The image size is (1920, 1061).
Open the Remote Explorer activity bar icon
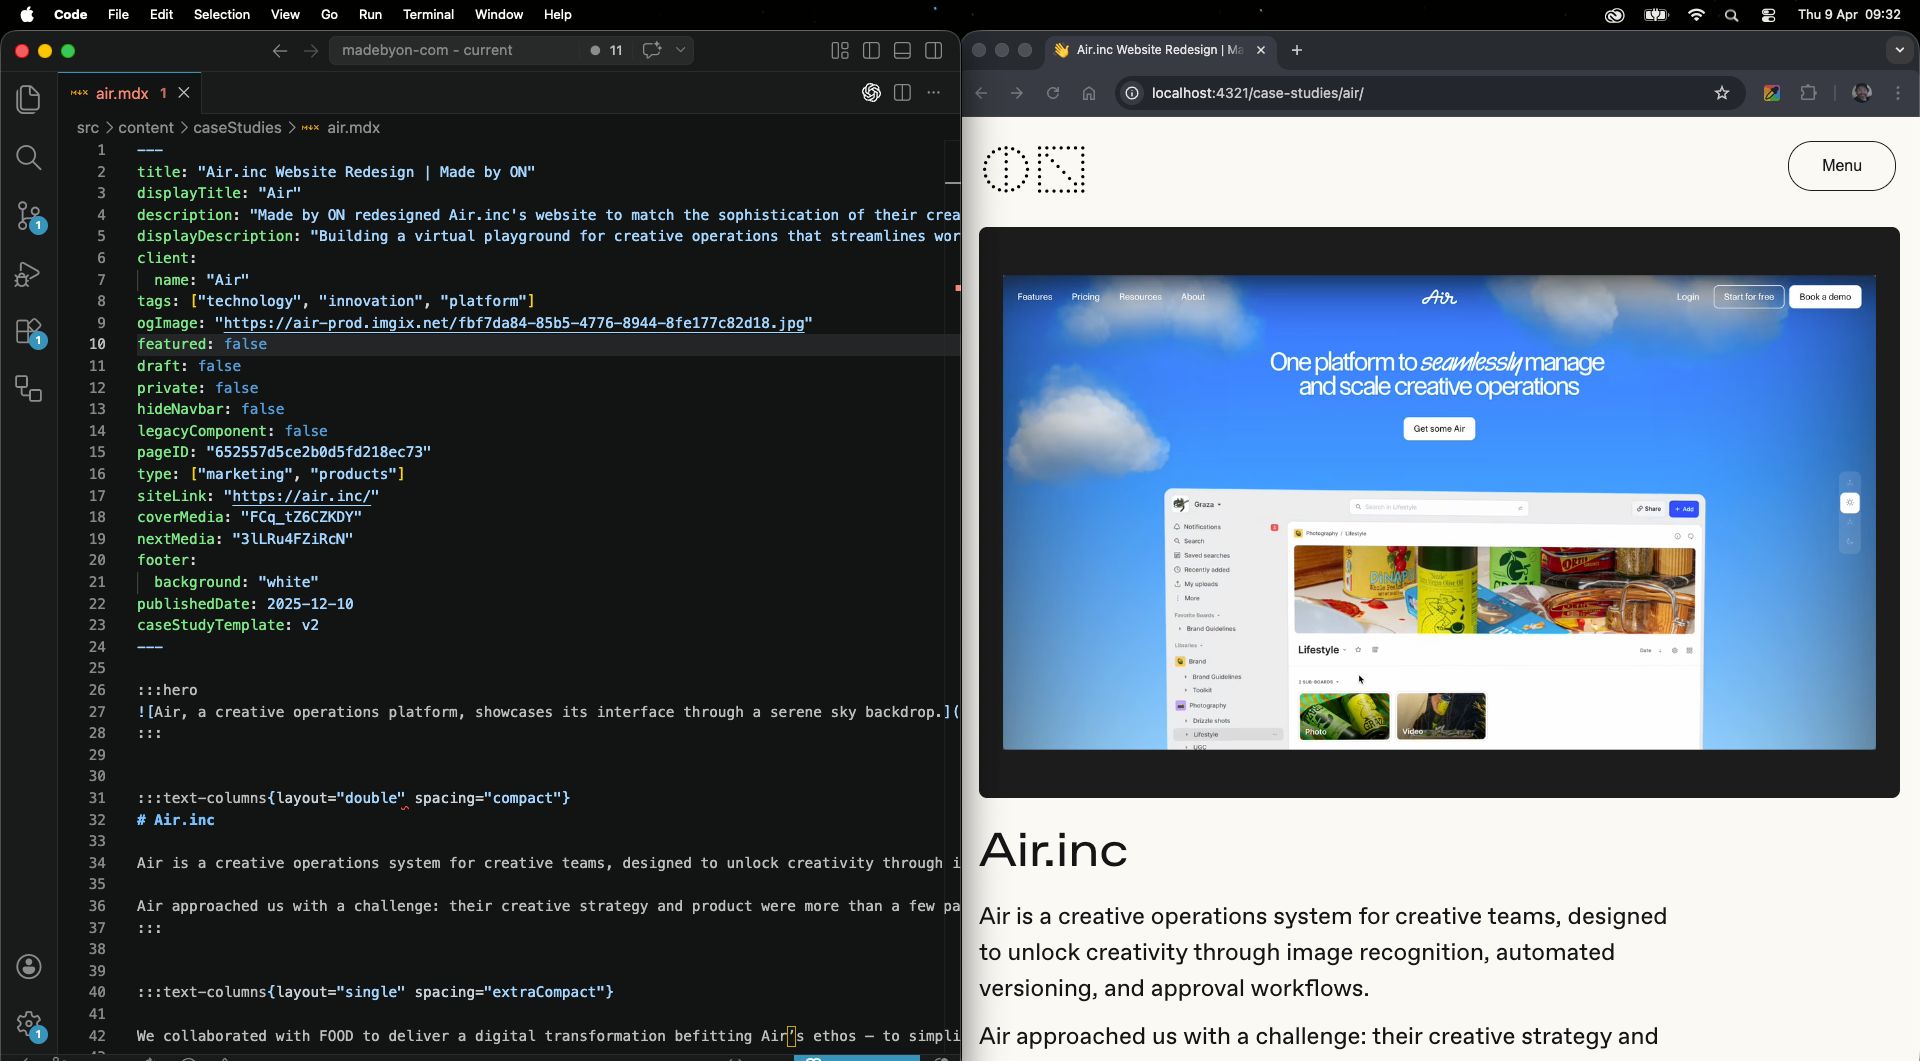click(x=28, y=389)
